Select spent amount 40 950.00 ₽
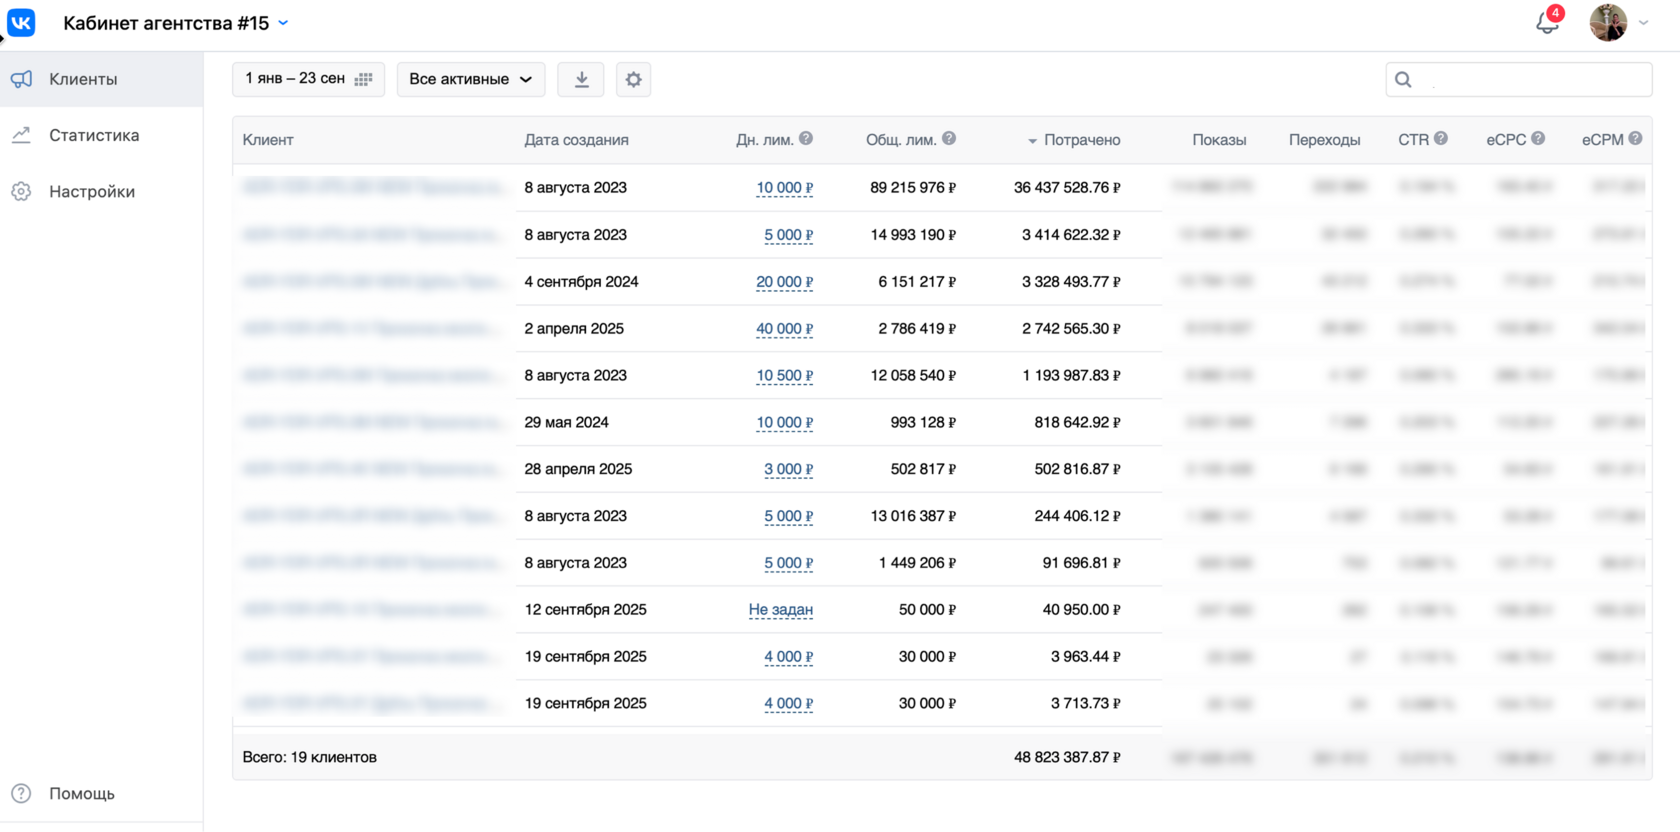 point(1081,610)
